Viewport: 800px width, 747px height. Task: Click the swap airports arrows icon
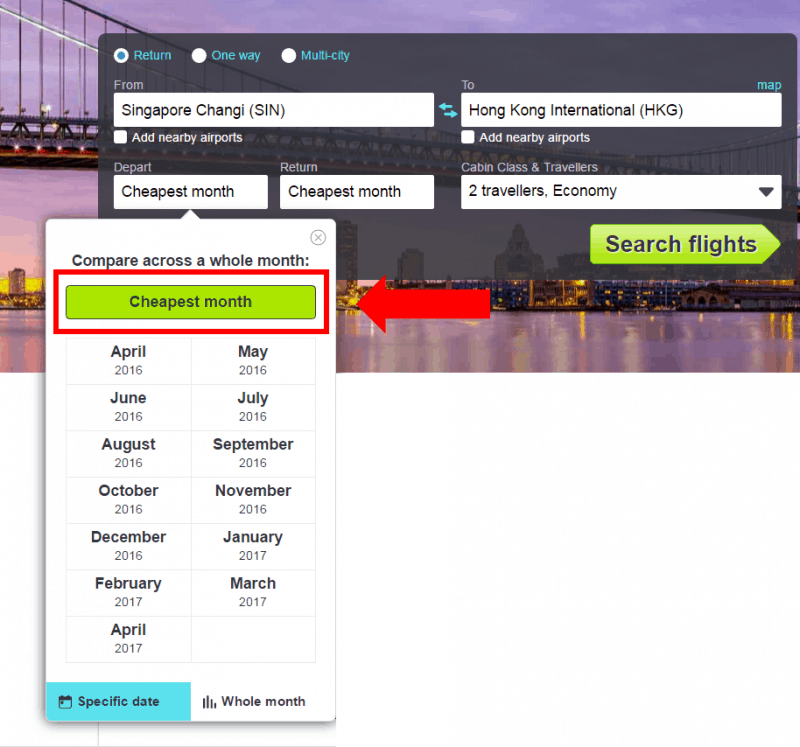447,110
